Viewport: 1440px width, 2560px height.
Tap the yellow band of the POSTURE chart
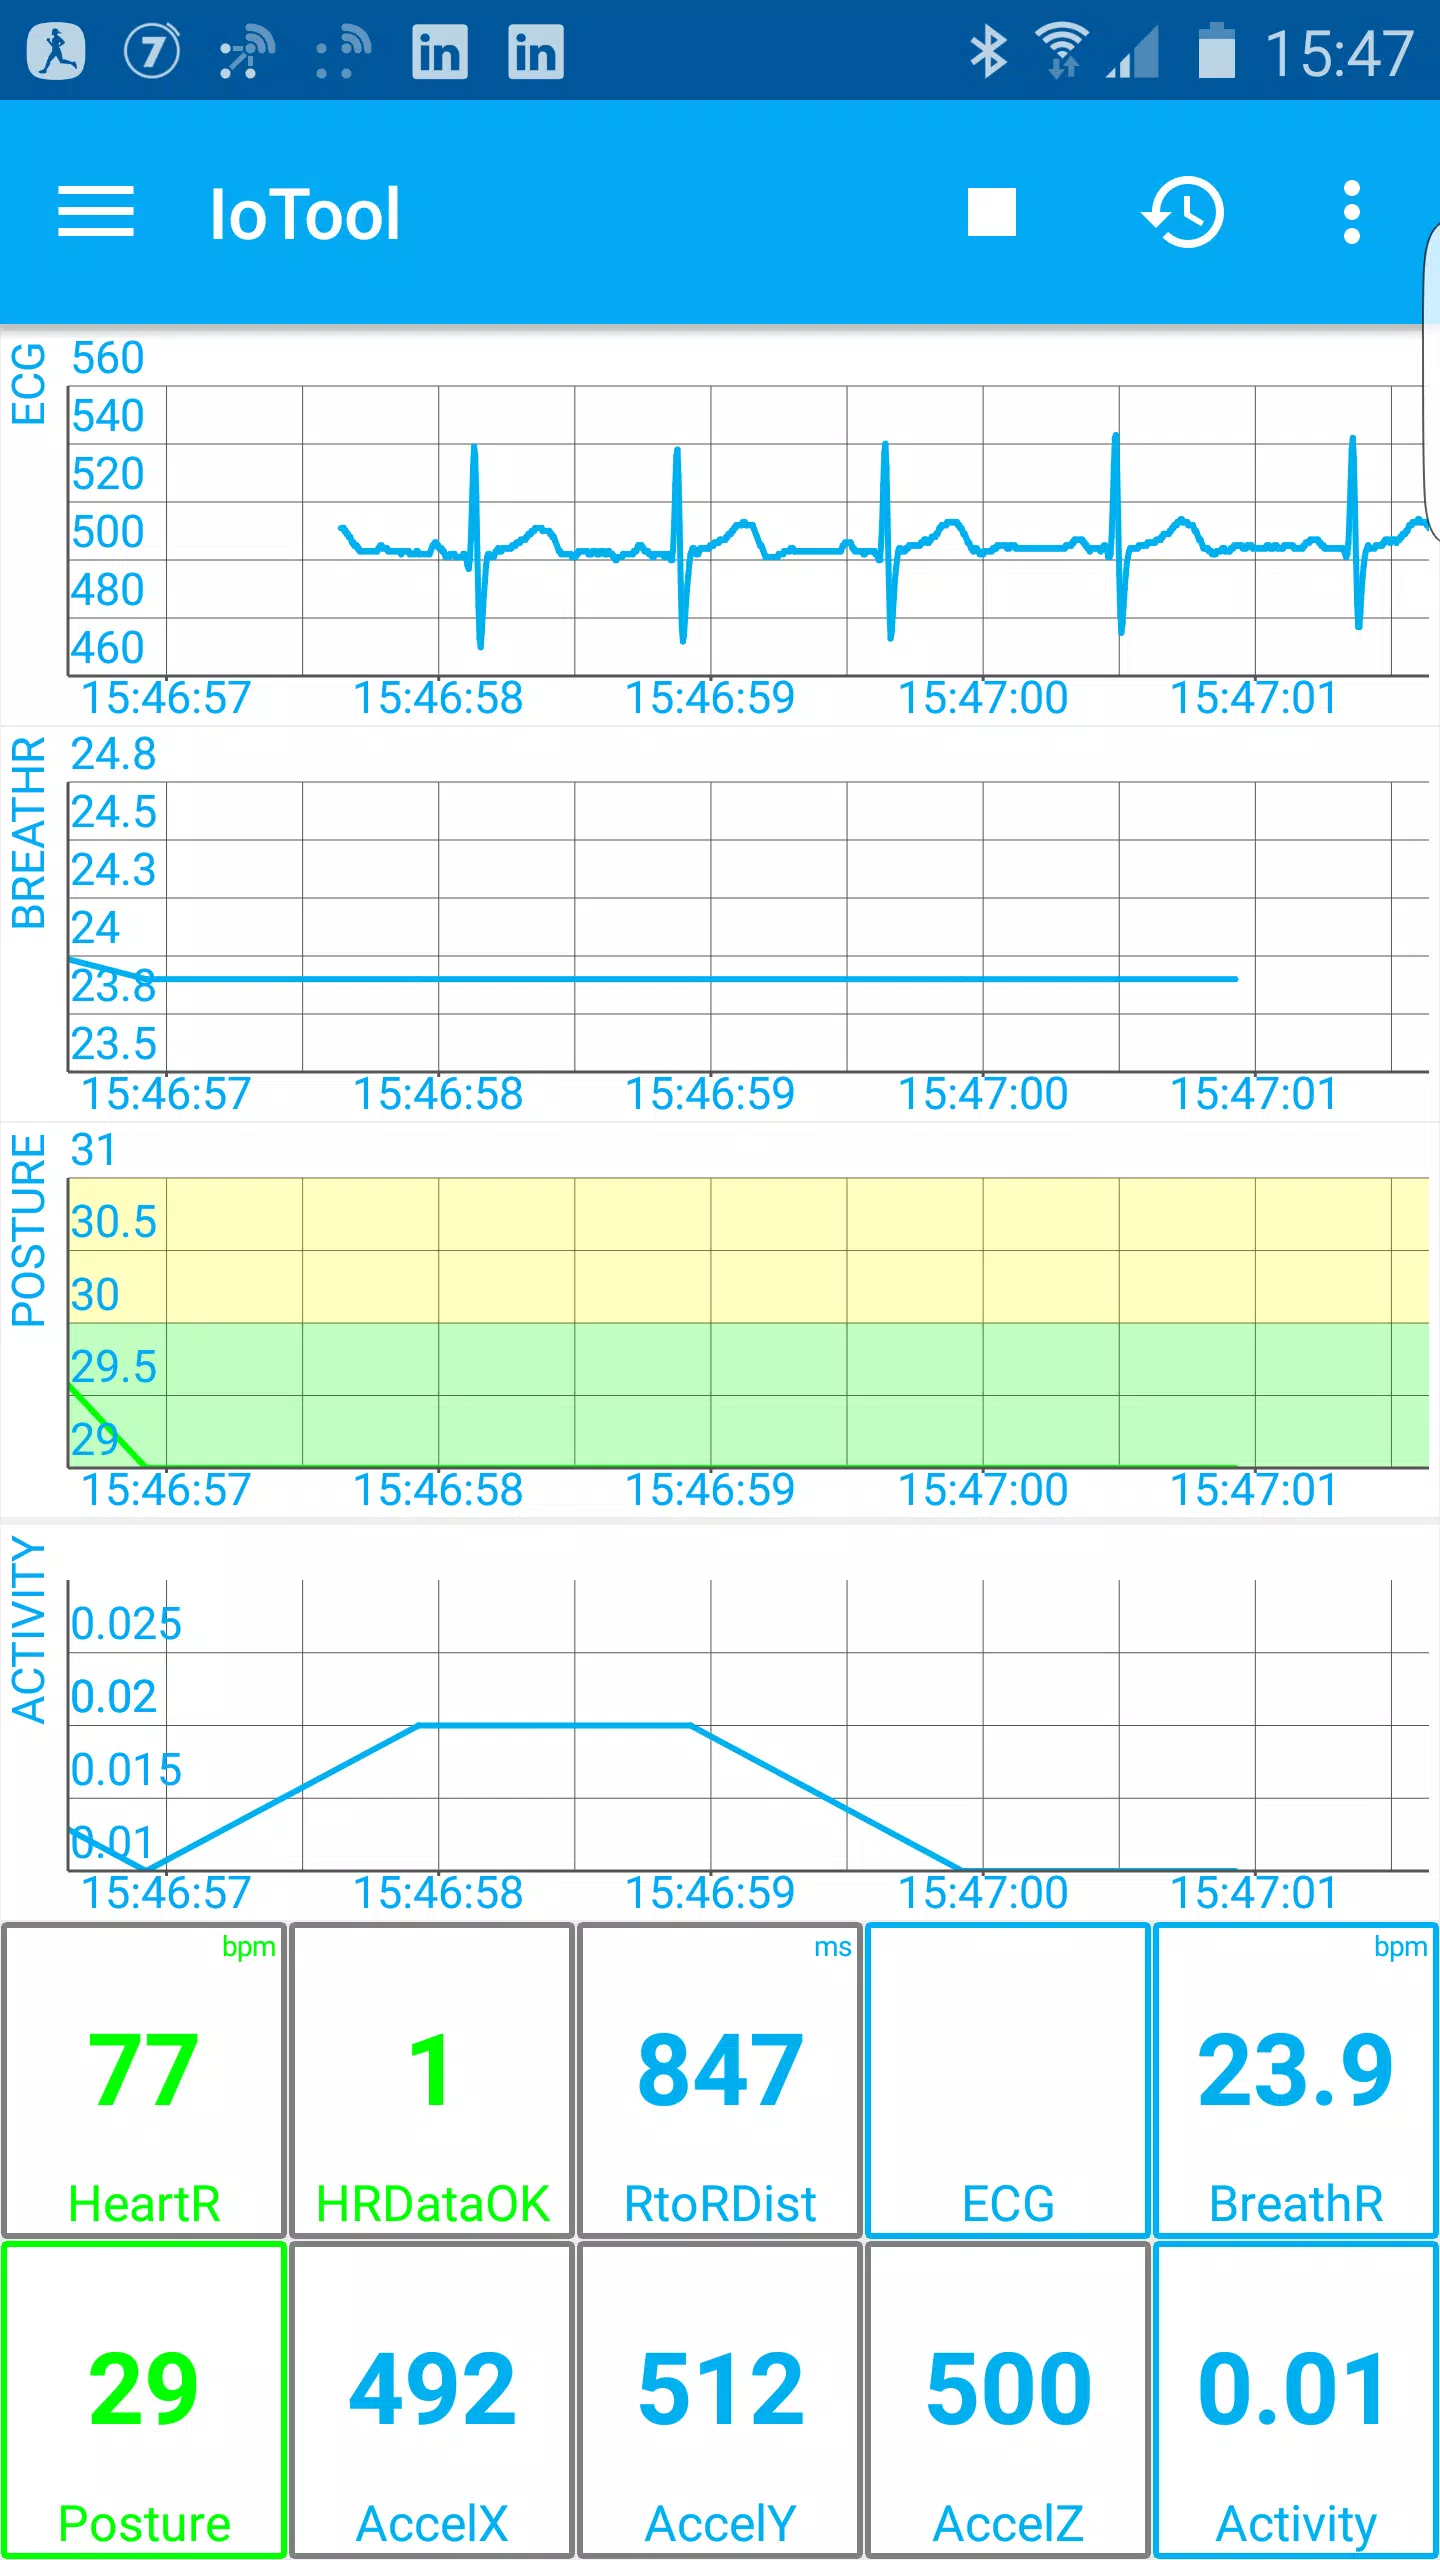coord(748,1250)
